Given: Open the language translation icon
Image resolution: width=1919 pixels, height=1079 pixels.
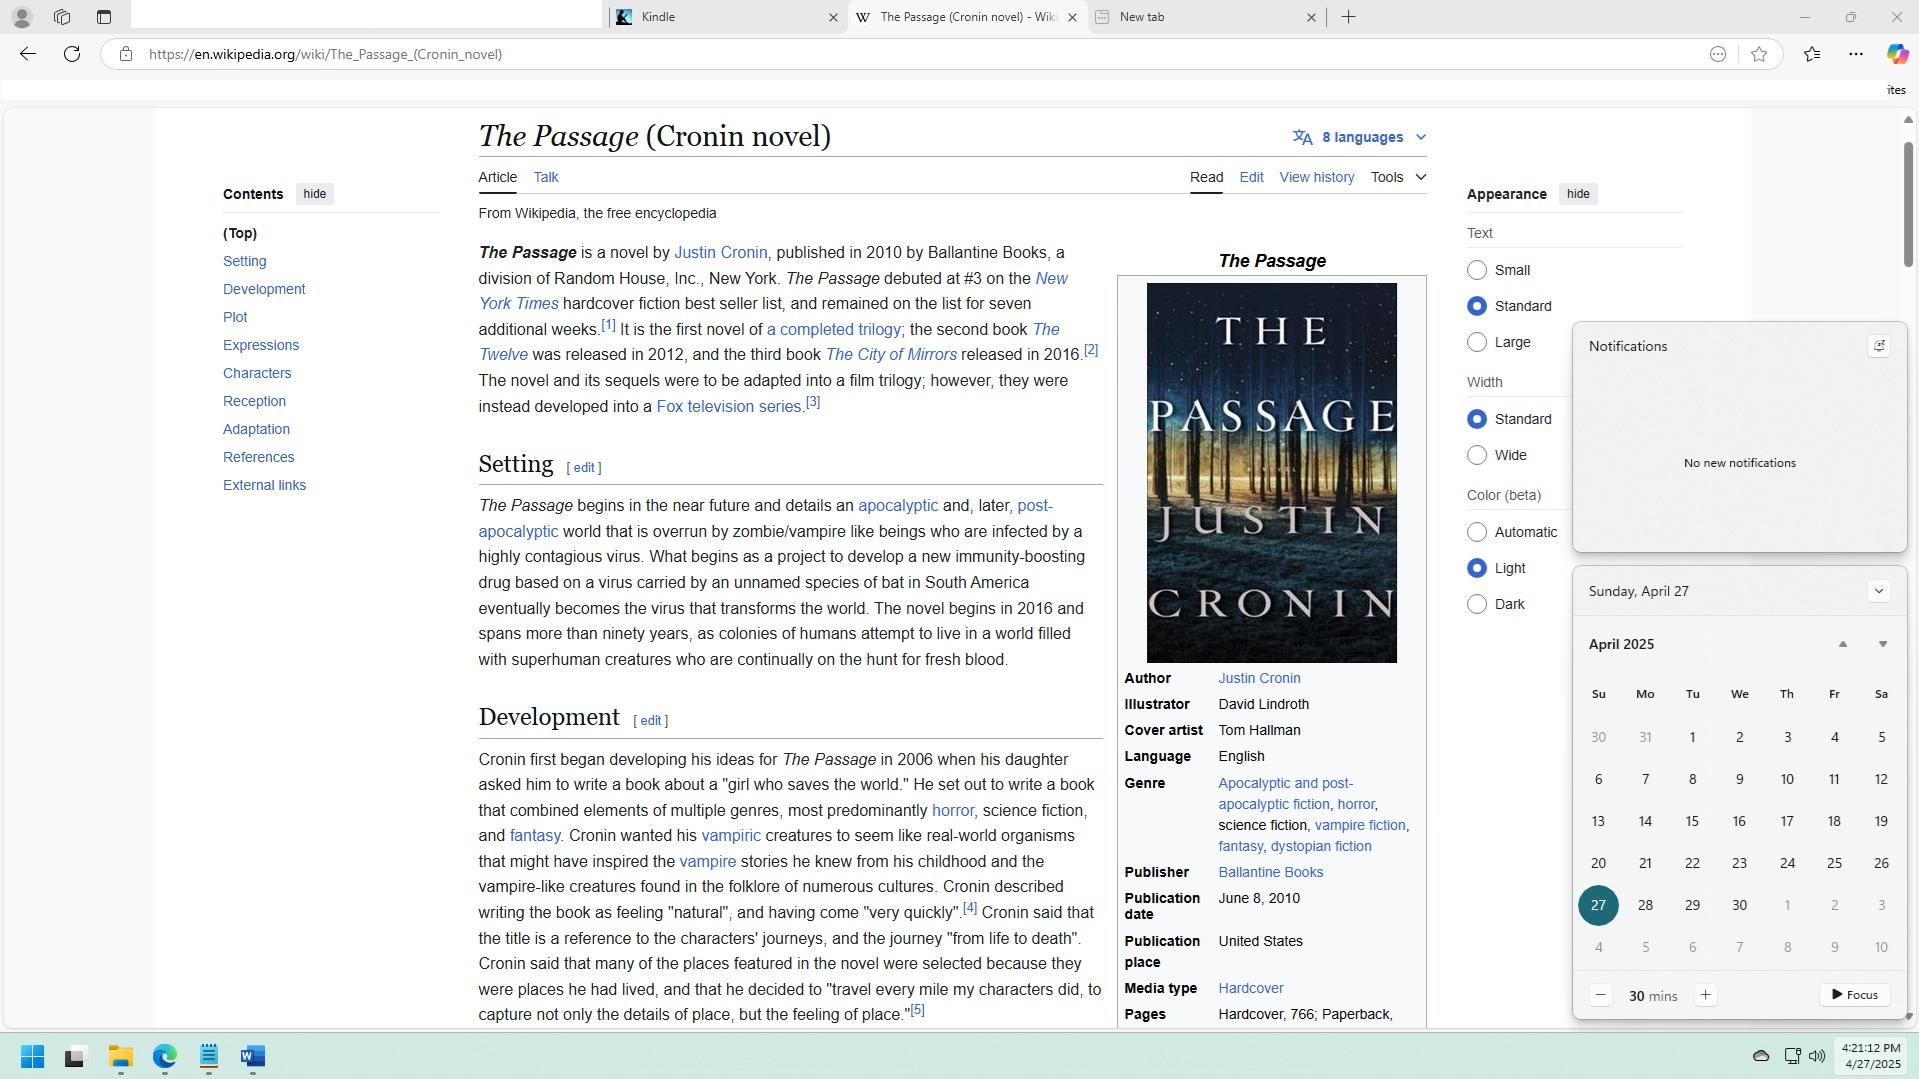Looking at the screenshot, I should pyautogui.click(x=1302, y=137).
